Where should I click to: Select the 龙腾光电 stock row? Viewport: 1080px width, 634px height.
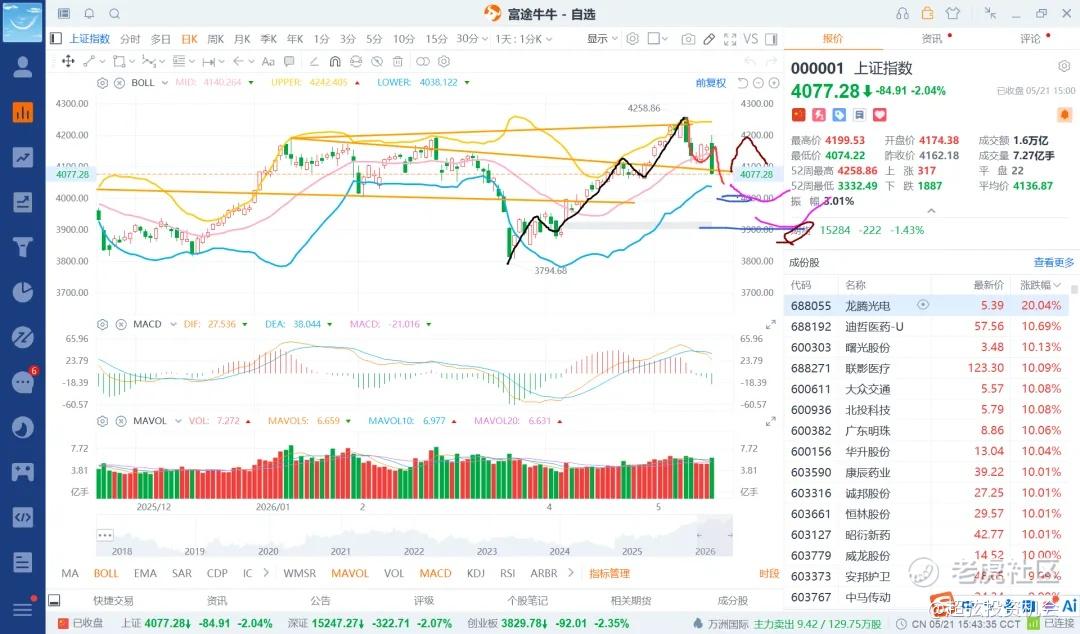coord(926,305)
